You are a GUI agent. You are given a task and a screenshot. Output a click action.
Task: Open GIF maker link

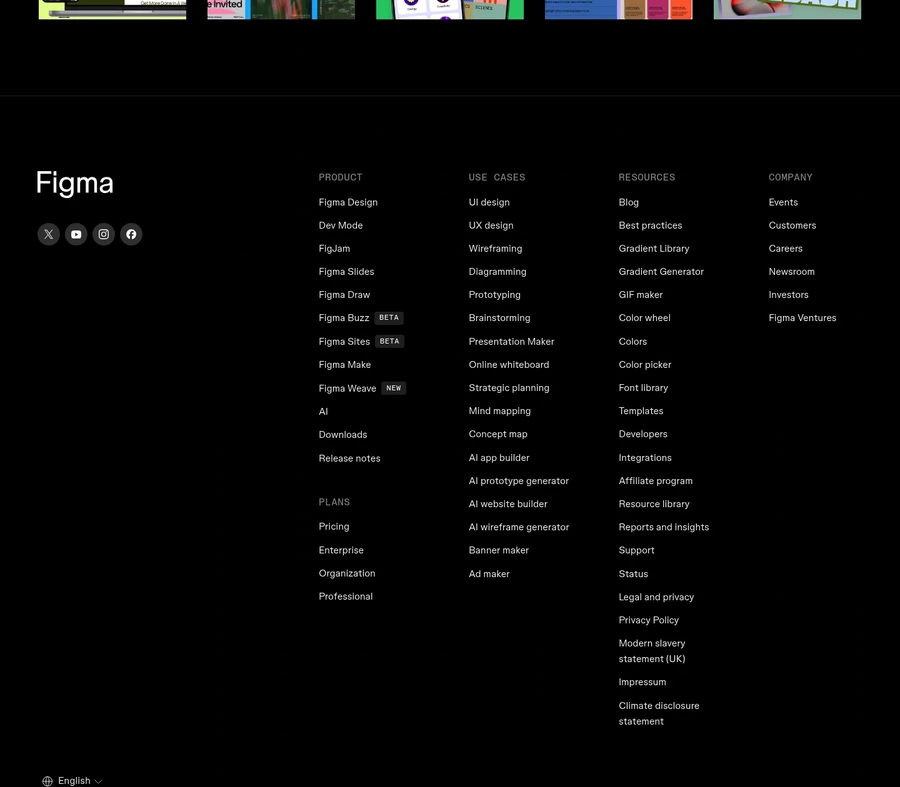coord(641,294)
